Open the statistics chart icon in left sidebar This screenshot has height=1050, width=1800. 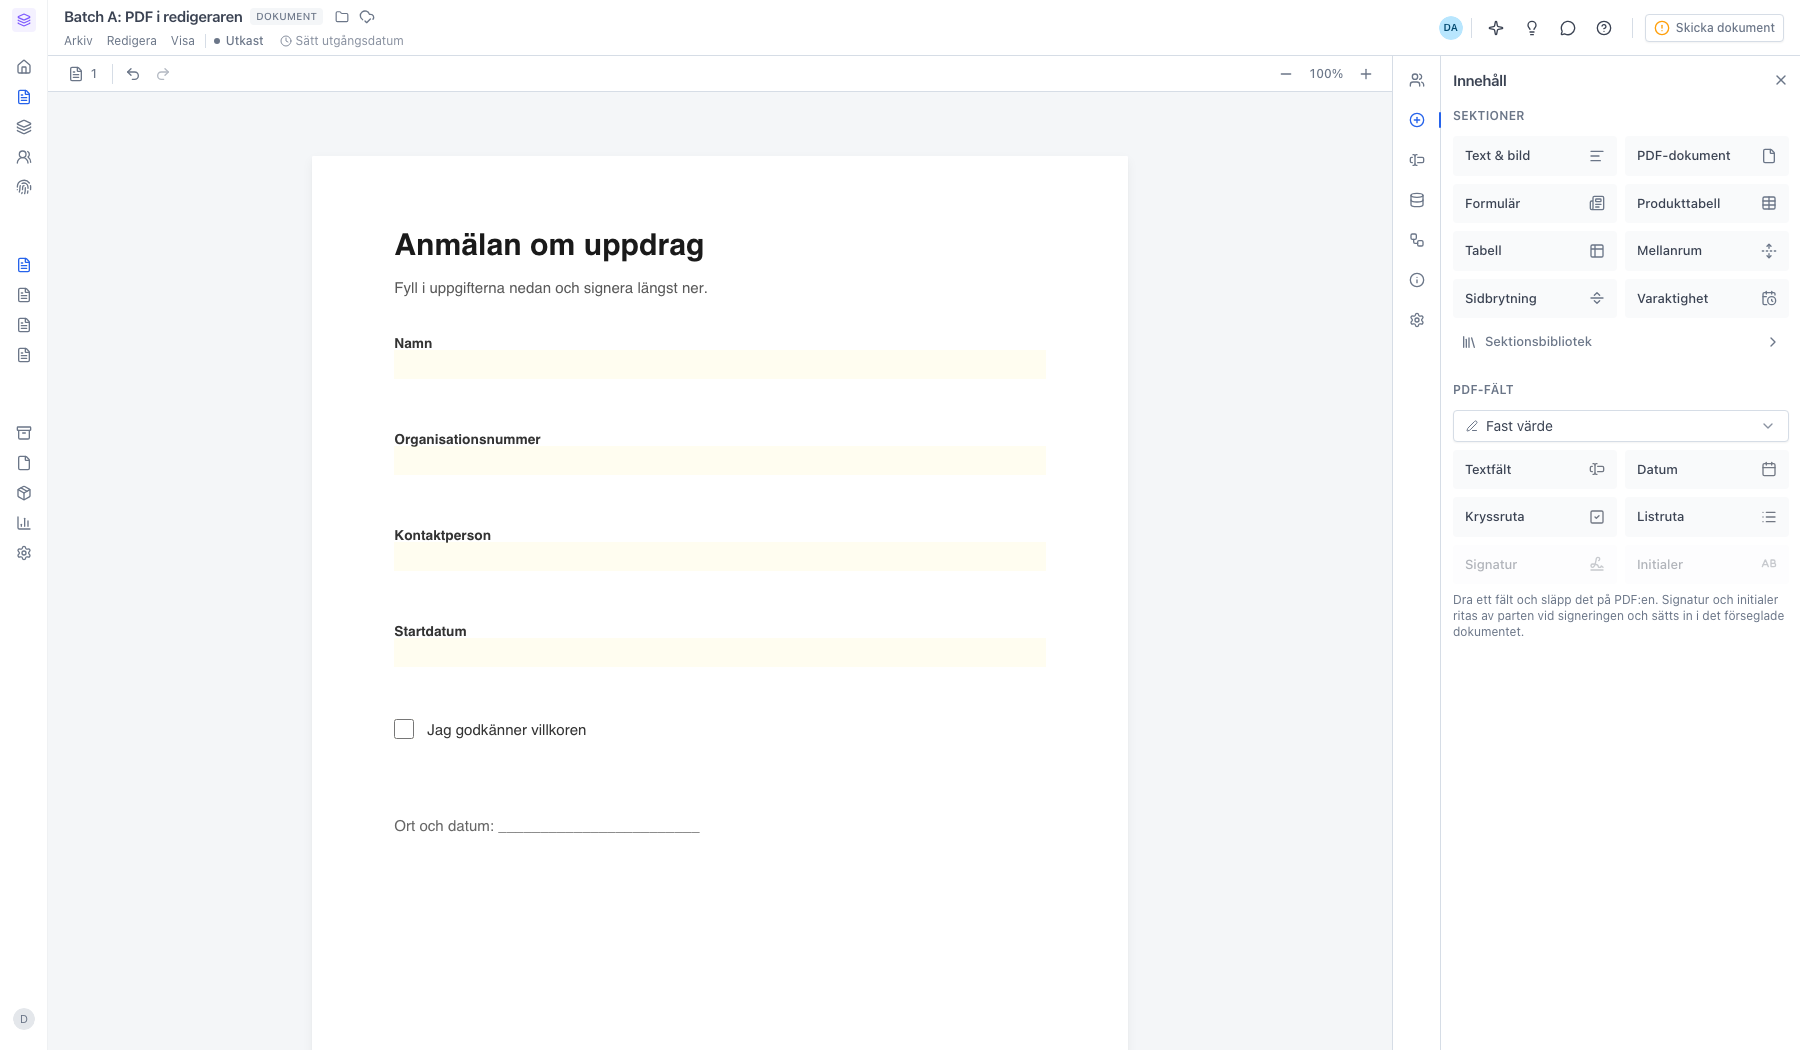[24, 523]
